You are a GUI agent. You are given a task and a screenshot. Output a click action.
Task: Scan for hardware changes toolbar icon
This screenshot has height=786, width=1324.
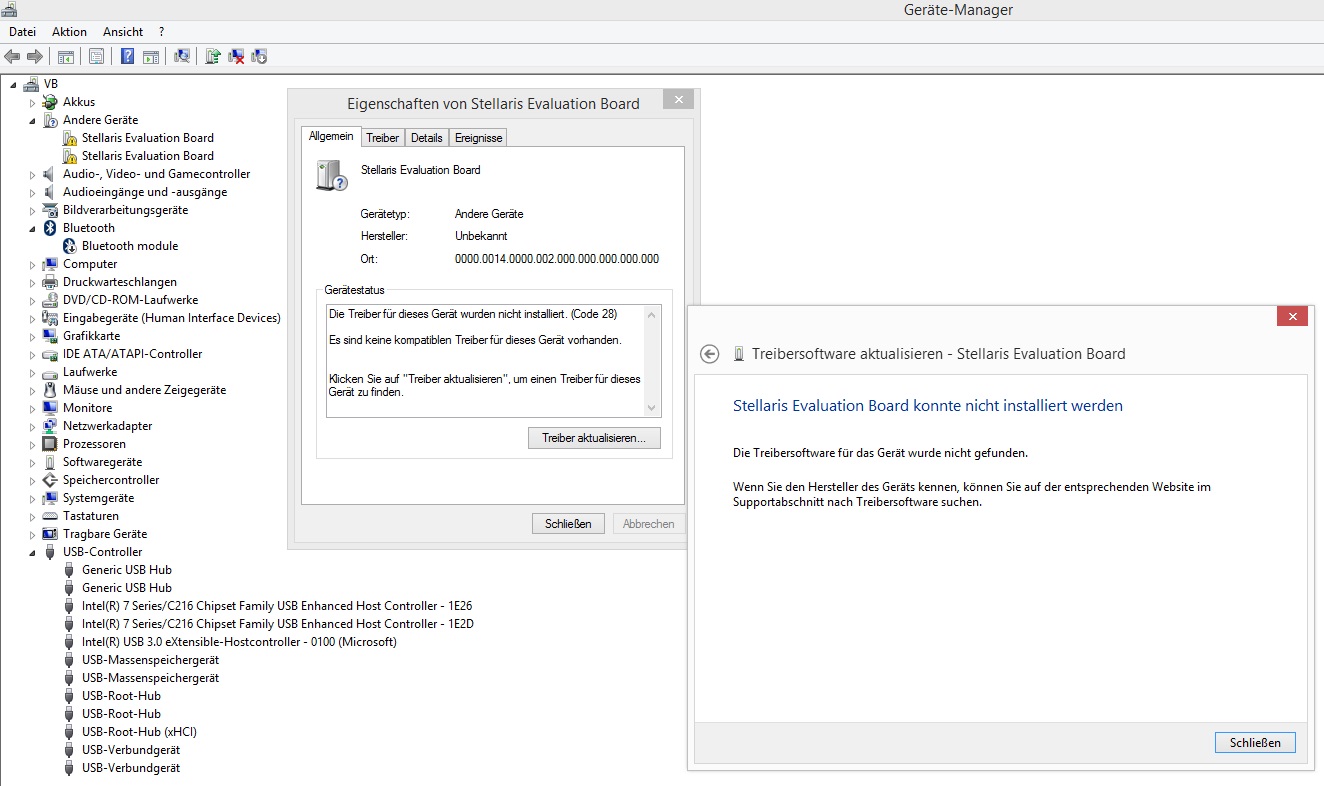pos(182,56)
